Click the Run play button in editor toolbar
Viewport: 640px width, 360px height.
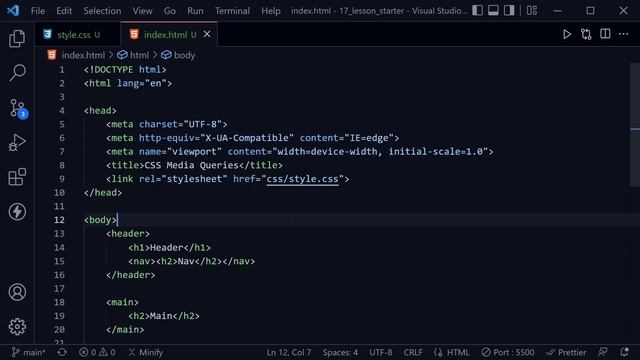tap(567, 34)
